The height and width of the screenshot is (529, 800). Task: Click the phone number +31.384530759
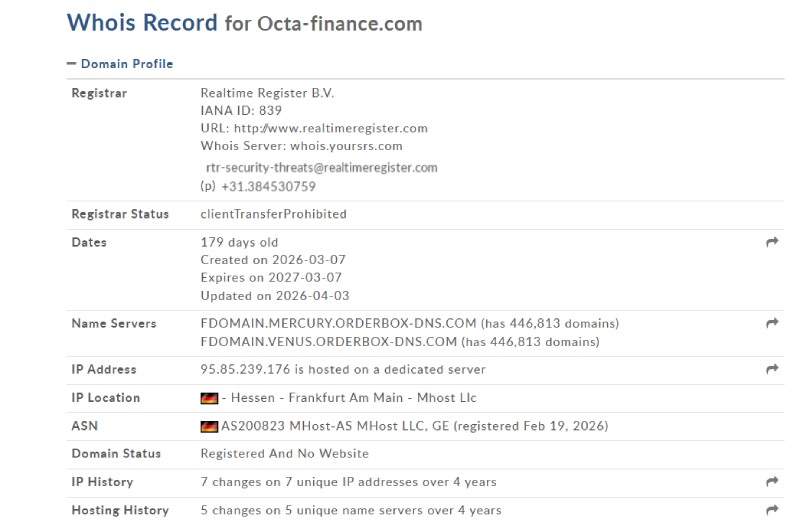268,186
